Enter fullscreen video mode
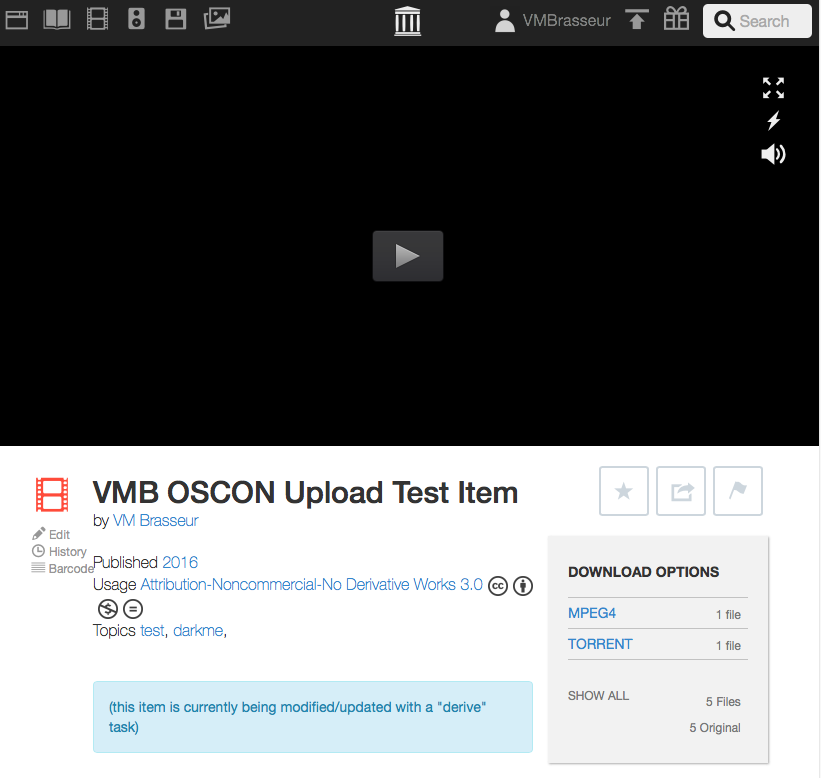Screen dimensions: 821x778 click(x=773, y=88)
